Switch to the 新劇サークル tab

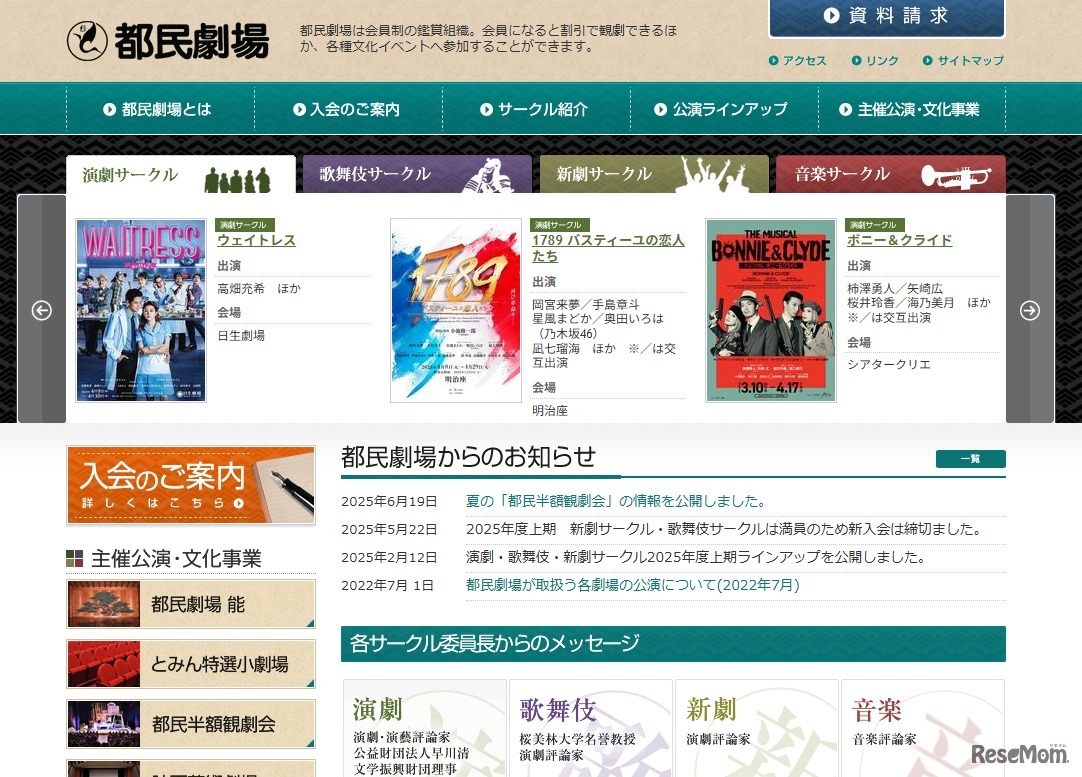pos(654,175)
